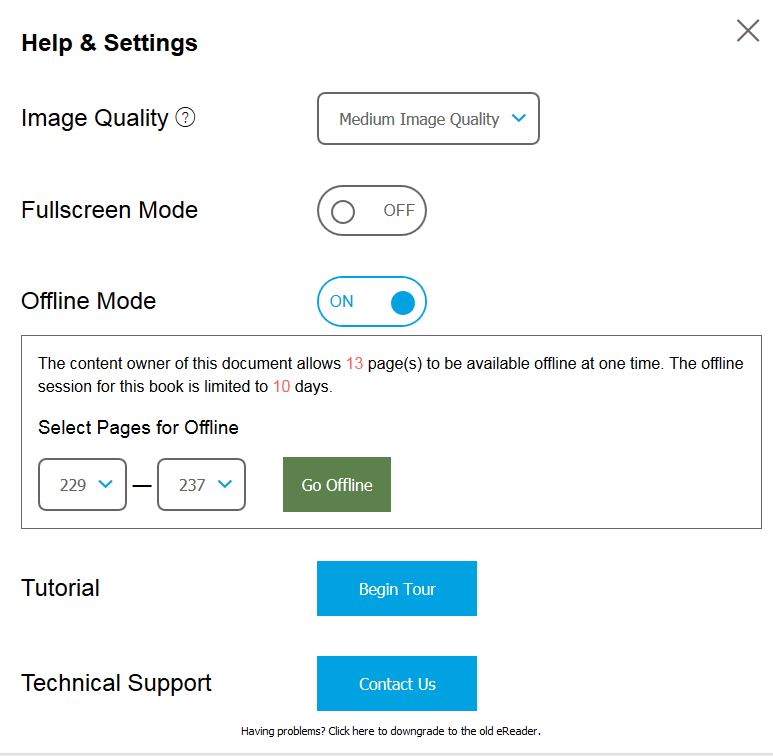Viewport: 773px width, 756px height.
Task: Click the Fullscreen Mode label
Action: 109,210
